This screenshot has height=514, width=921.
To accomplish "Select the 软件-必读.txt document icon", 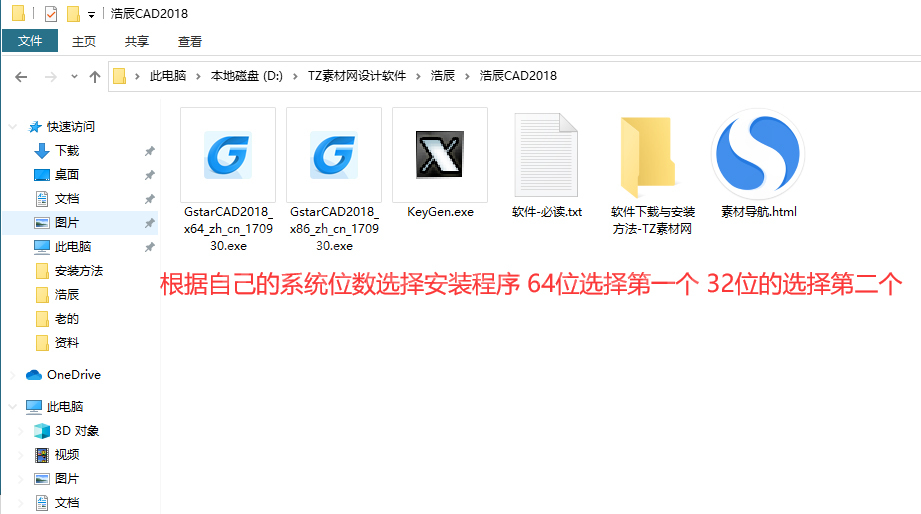I will [x=546, y=154].
